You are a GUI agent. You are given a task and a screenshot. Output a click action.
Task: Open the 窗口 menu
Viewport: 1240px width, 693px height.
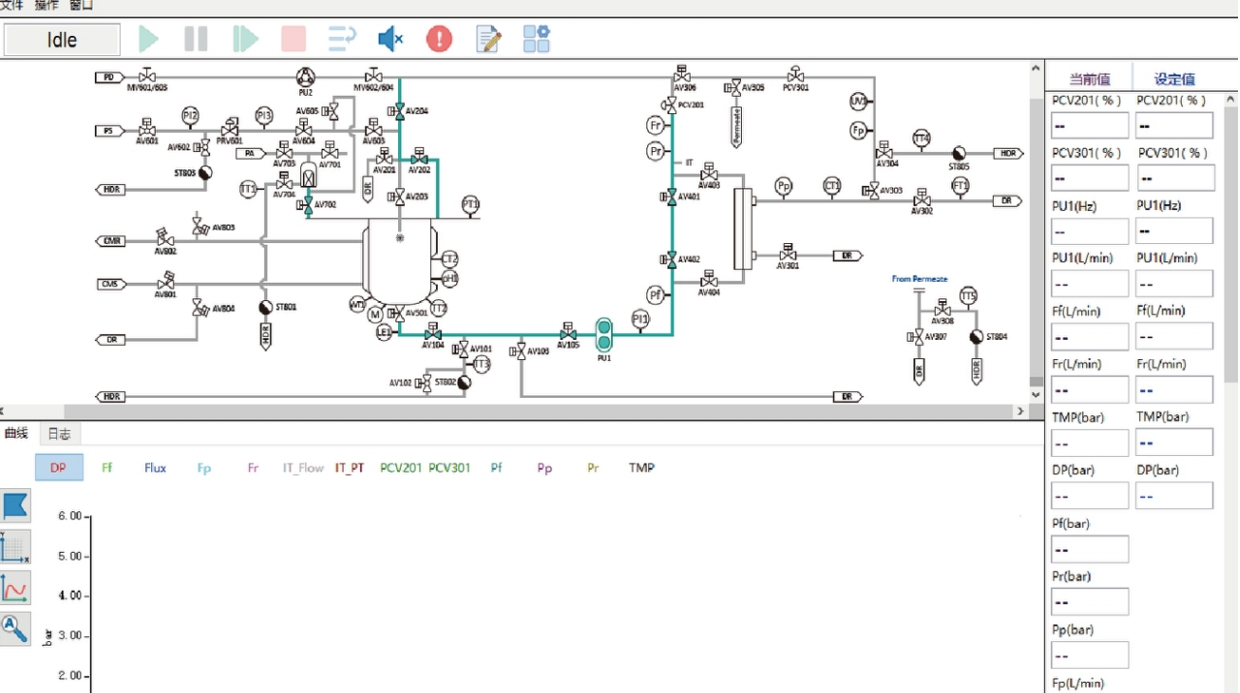81,5
